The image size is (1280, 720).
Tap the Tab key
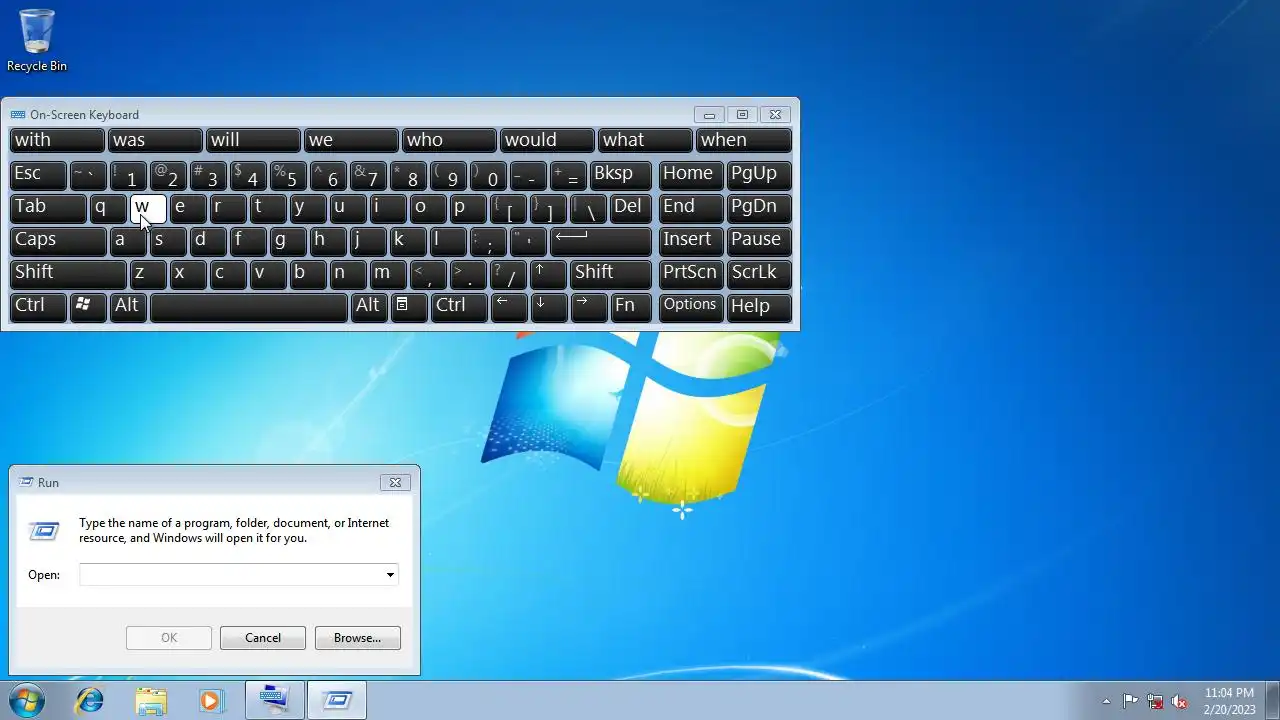[x=48, y=207]
